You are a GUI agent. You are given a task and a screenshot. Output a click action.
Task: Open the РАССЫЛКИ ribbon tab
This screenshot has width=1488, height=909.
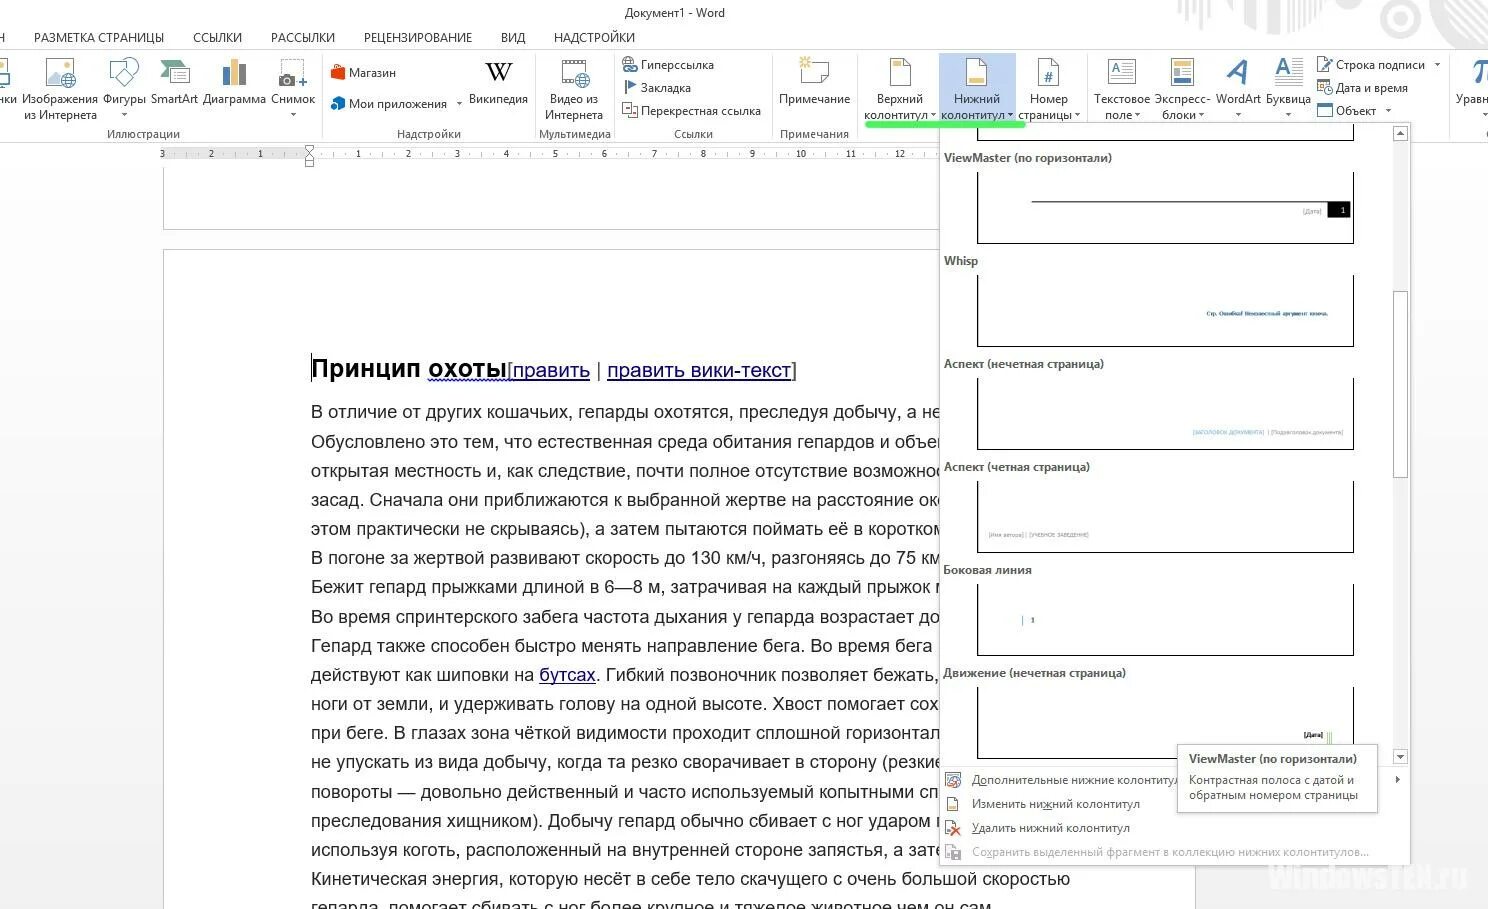pos(302,37)
